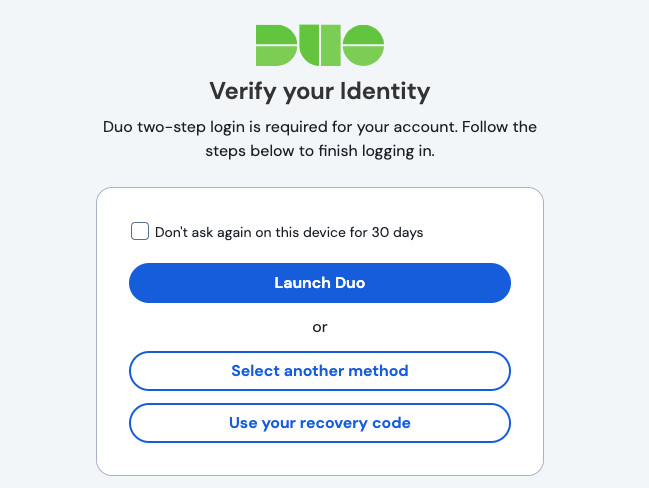Open the other authentication methods list
Image resolution: width=649 pixels, height=488 pixels.
[320, 371]
